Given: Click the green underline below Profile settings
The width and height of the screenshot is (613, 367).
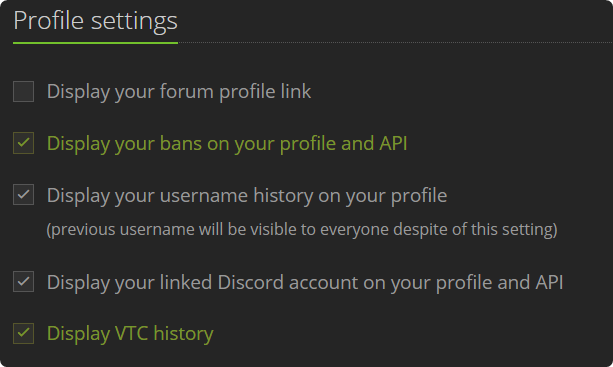Looking at the screenshot, I should tap(95, 43).
